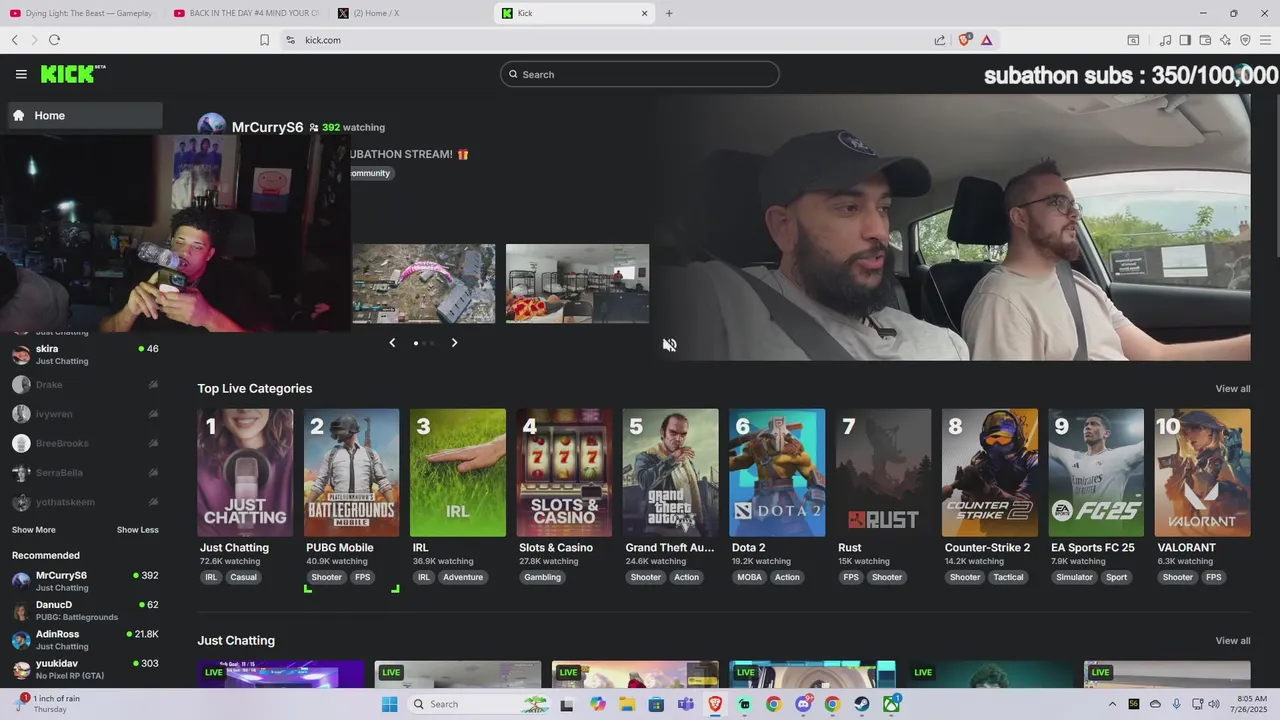Click the Brave Rewards triangle icon
The height and width of the screenshot is (720, 1280).
coord(986,40)
